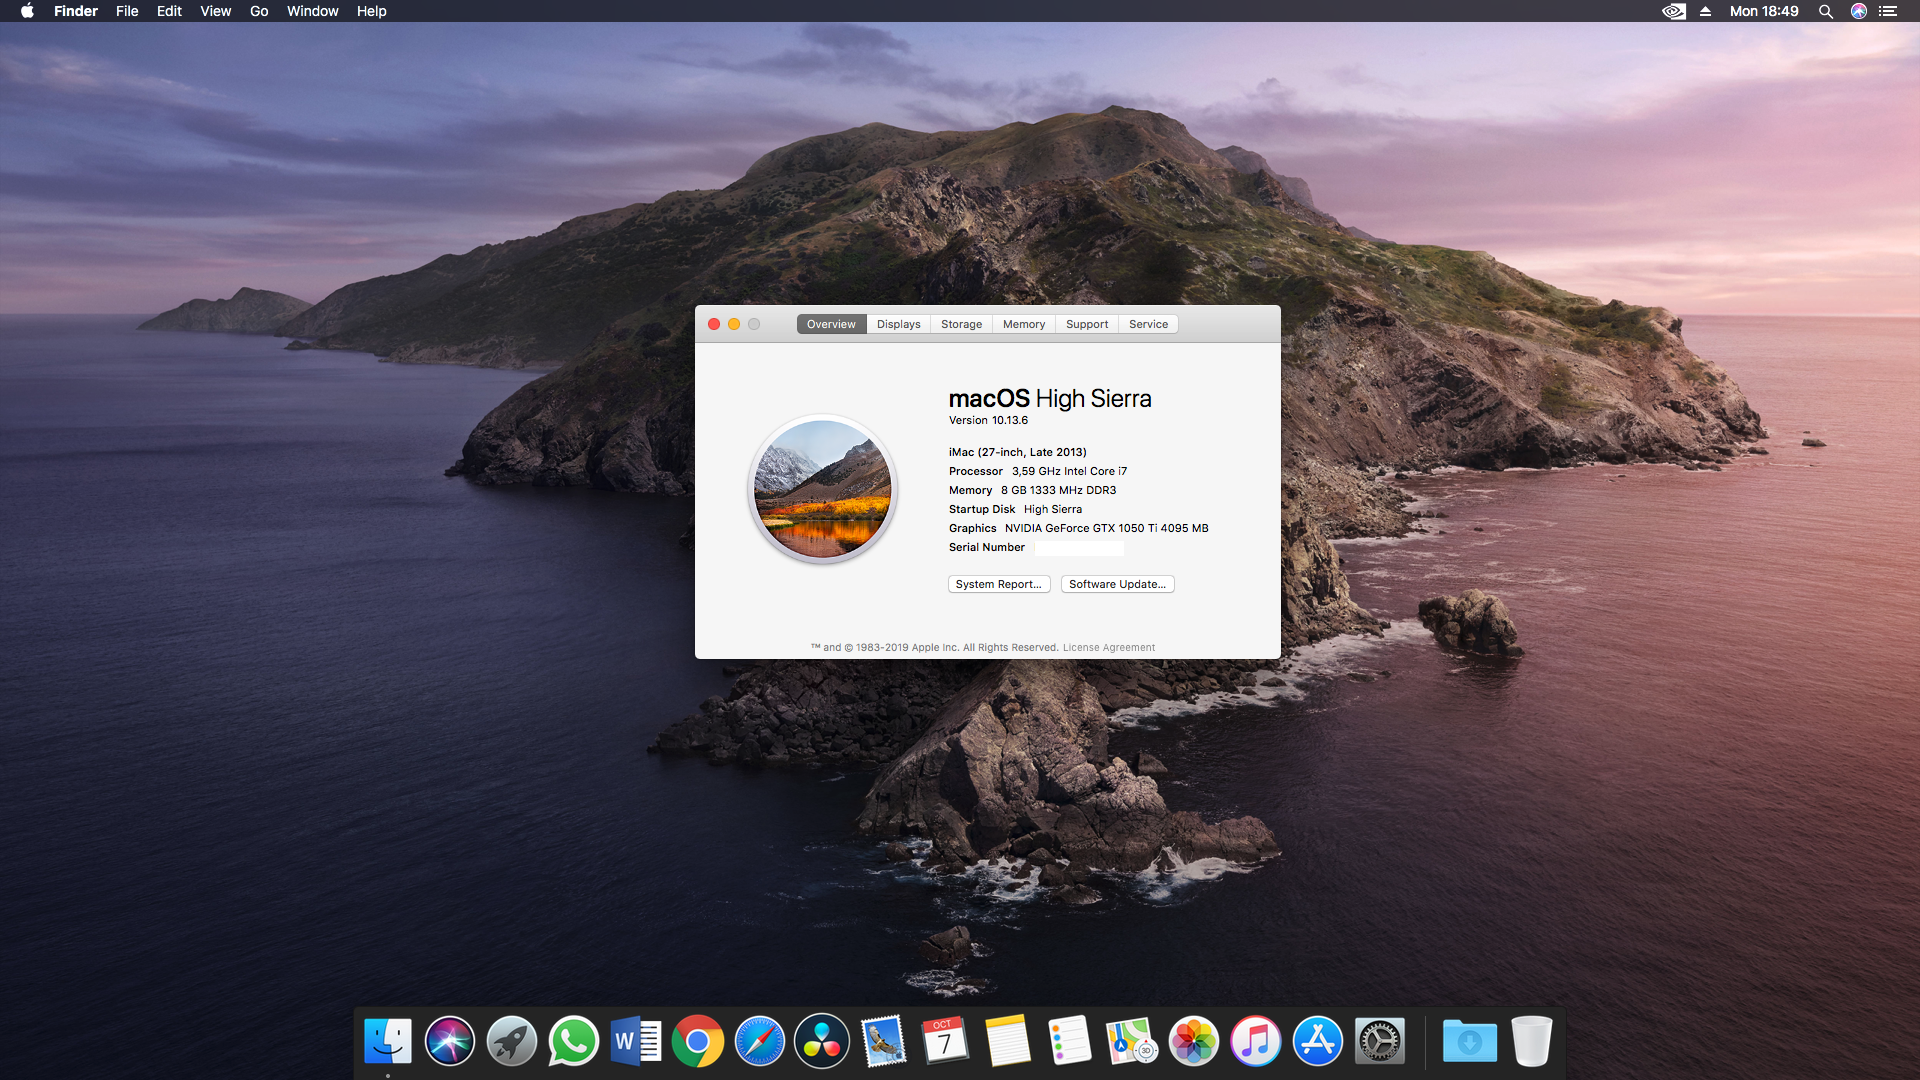Open Google Chrome from the Dock
The image size is (1920, 1080).
pos(697,1042)
